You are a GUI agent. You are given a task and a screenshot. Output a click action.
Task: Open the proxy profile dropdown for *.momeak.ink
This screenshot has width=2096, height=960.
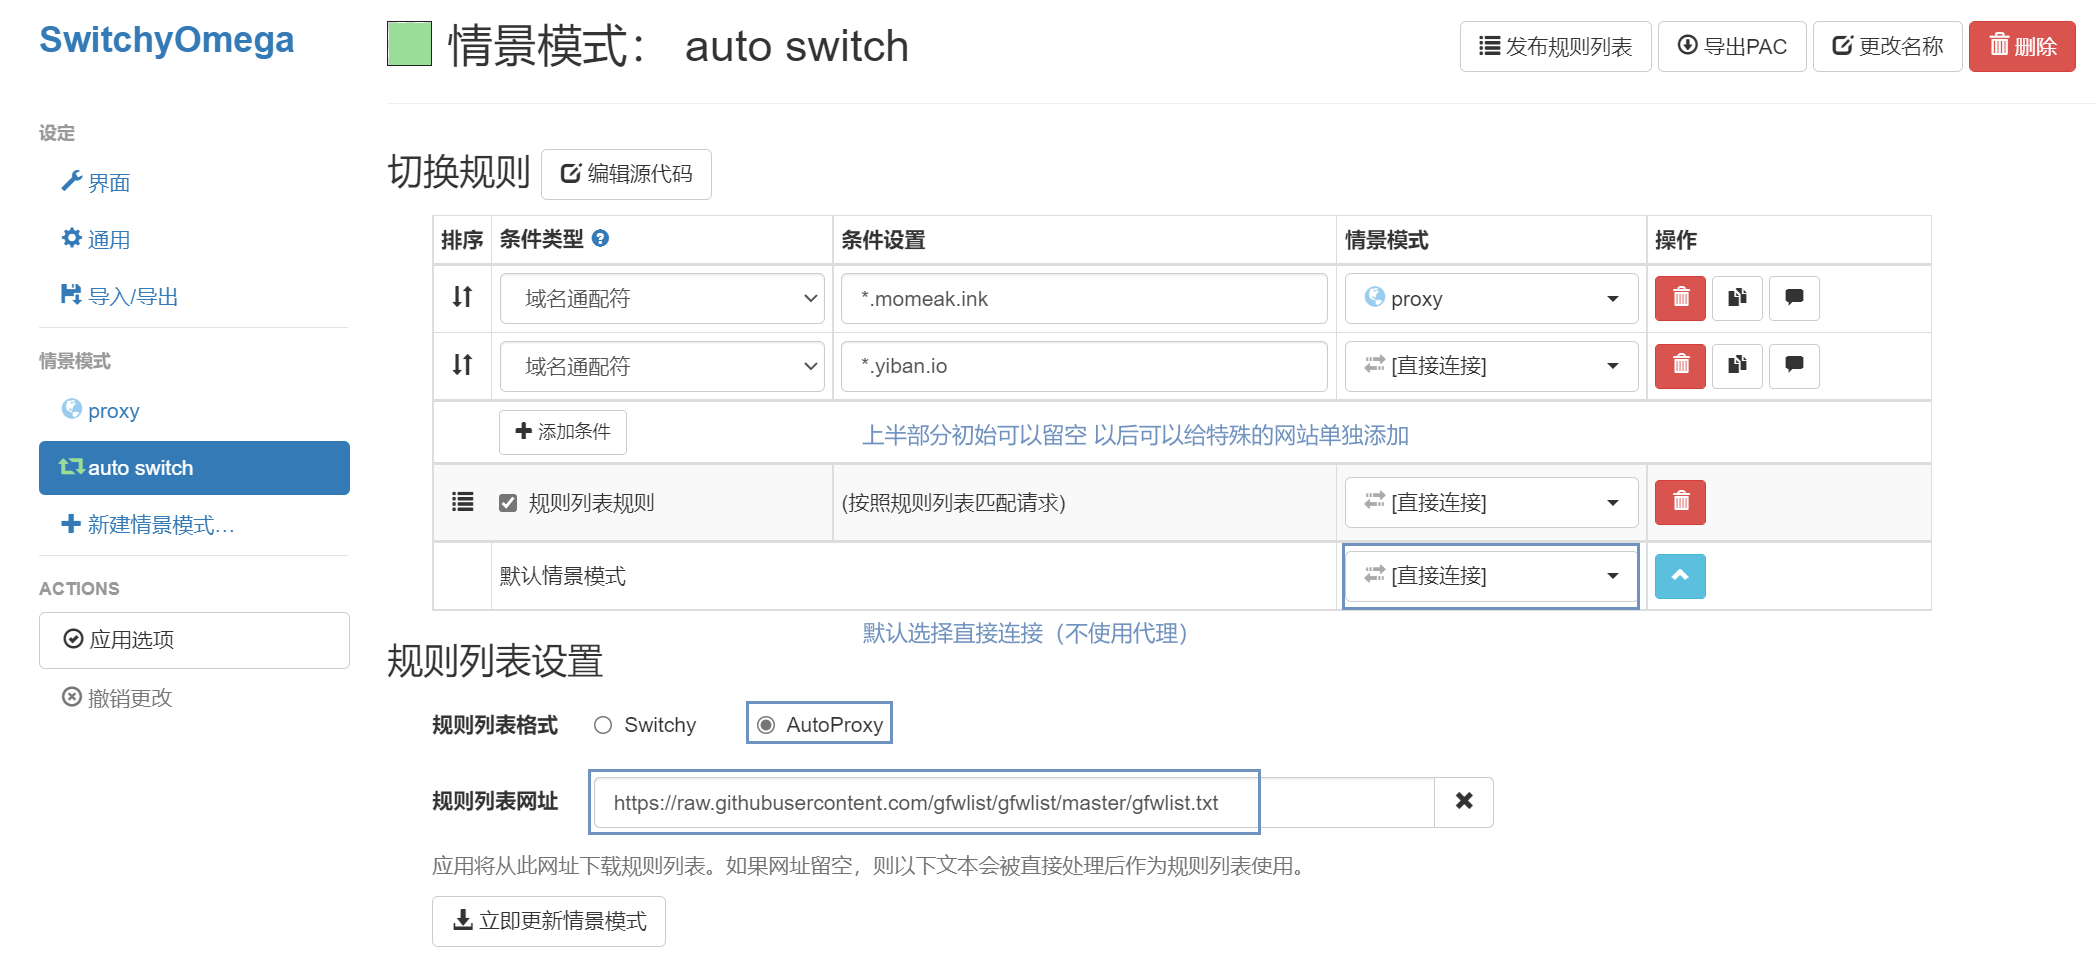point(1491,298)
